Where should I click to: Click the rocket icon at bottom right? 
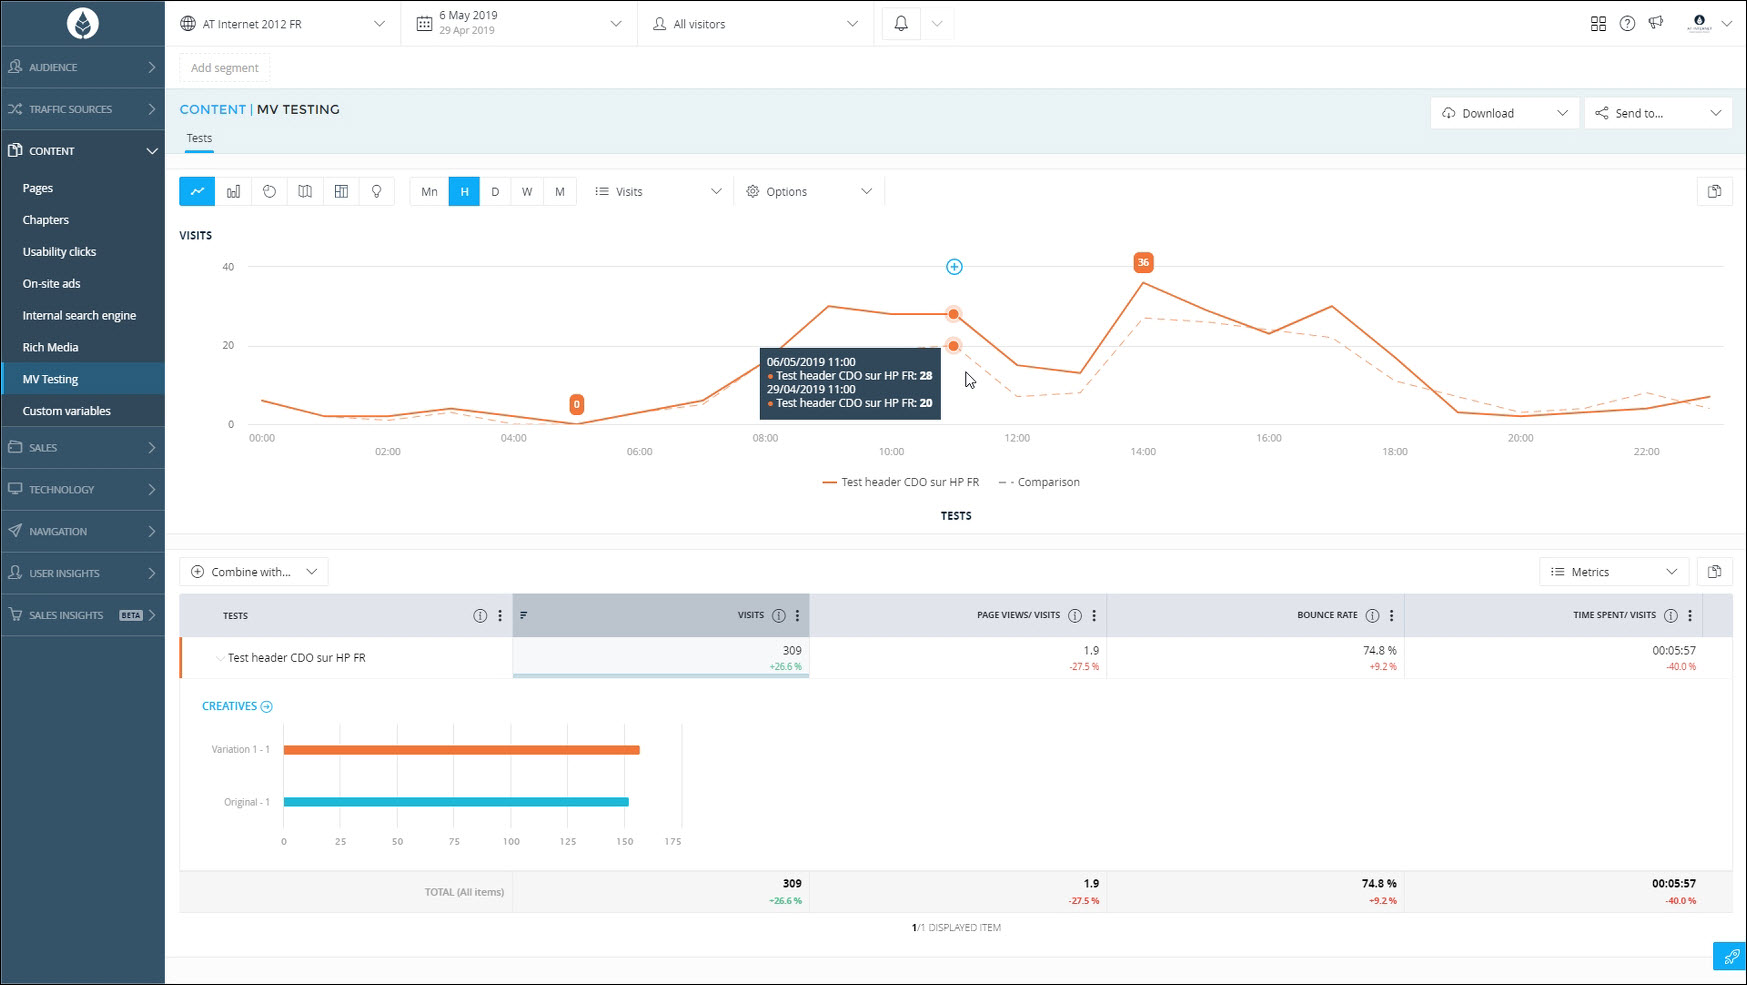coord(1730,957)
